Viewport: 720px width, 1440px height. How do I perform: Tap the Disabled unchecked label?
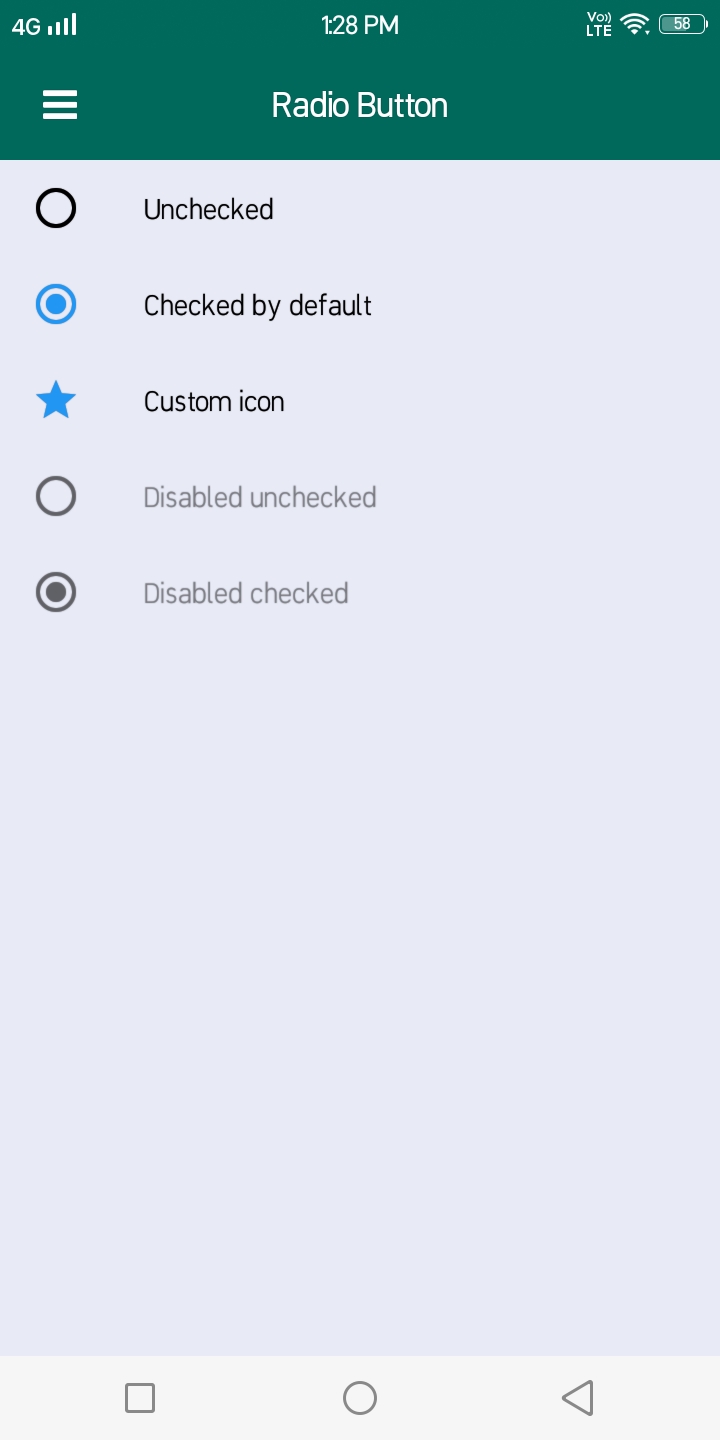(x=260, y=497)
